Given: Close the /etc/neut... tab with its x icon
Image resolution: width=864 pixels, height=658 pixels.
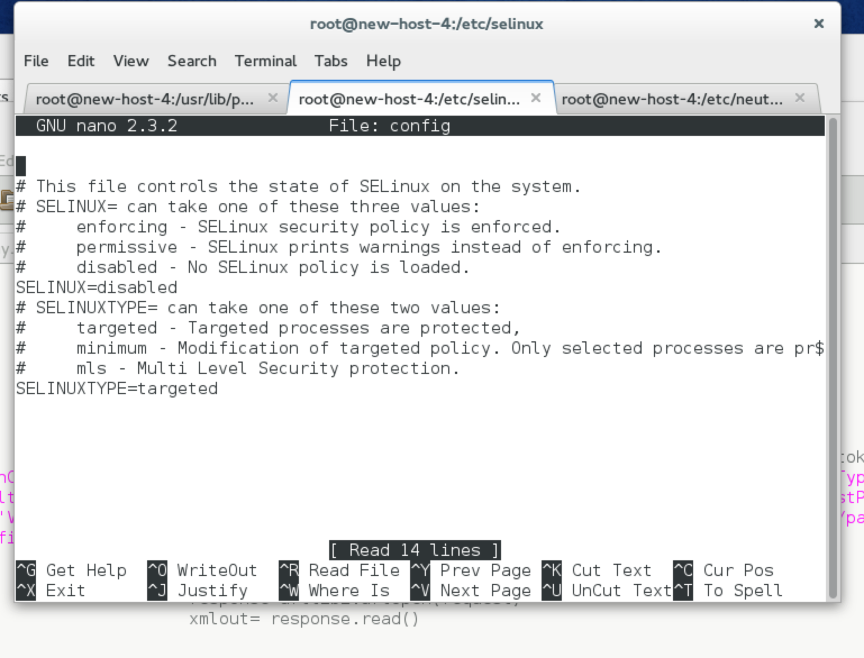Looking at the screenshot, I should [799, 99].
